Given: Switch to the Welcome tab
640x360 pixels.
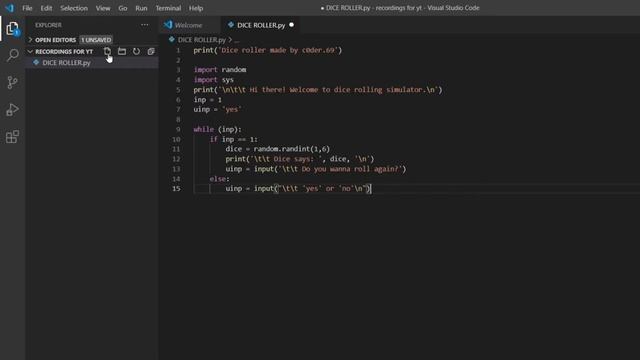Looking at the screenshot, I should 189,25.
